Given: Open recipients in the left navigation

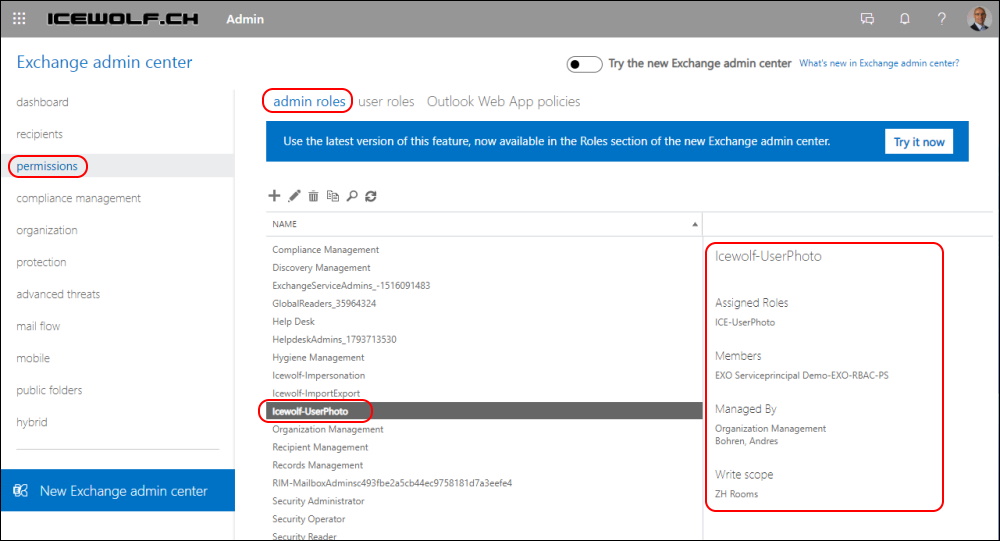Looking at the screenshot, I should click(x=40, y=134).
